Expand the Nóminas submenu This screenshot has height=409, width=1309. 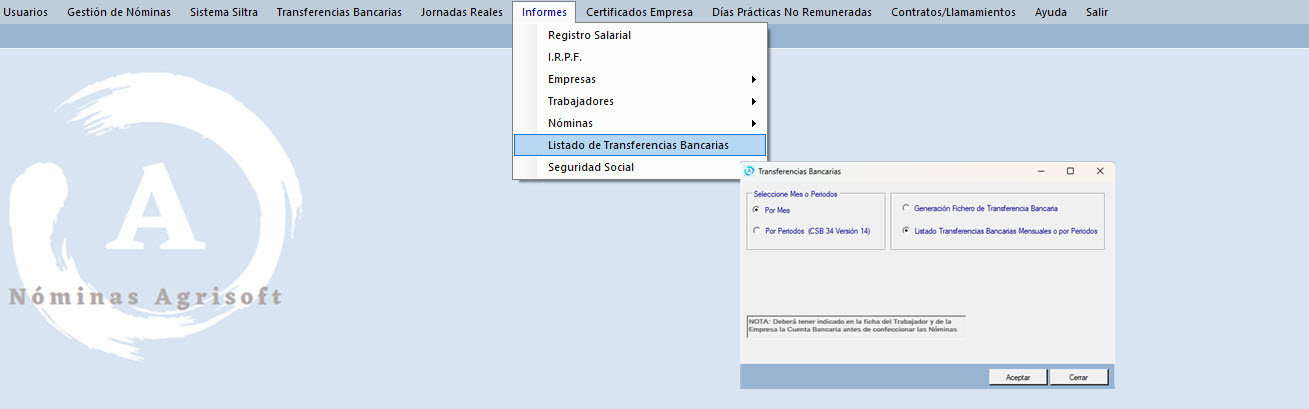pos(640,123)
